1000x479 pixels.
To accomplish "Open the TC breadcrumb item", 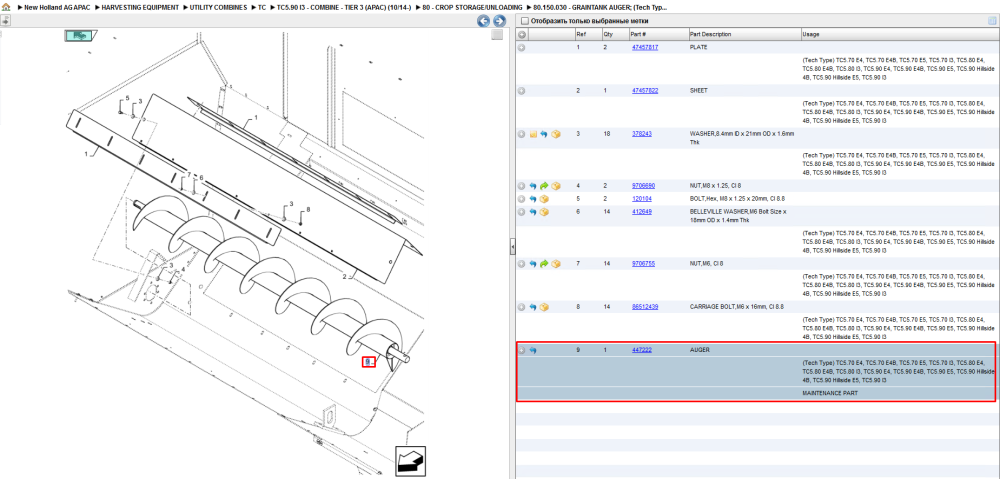I will click(262, 7).
